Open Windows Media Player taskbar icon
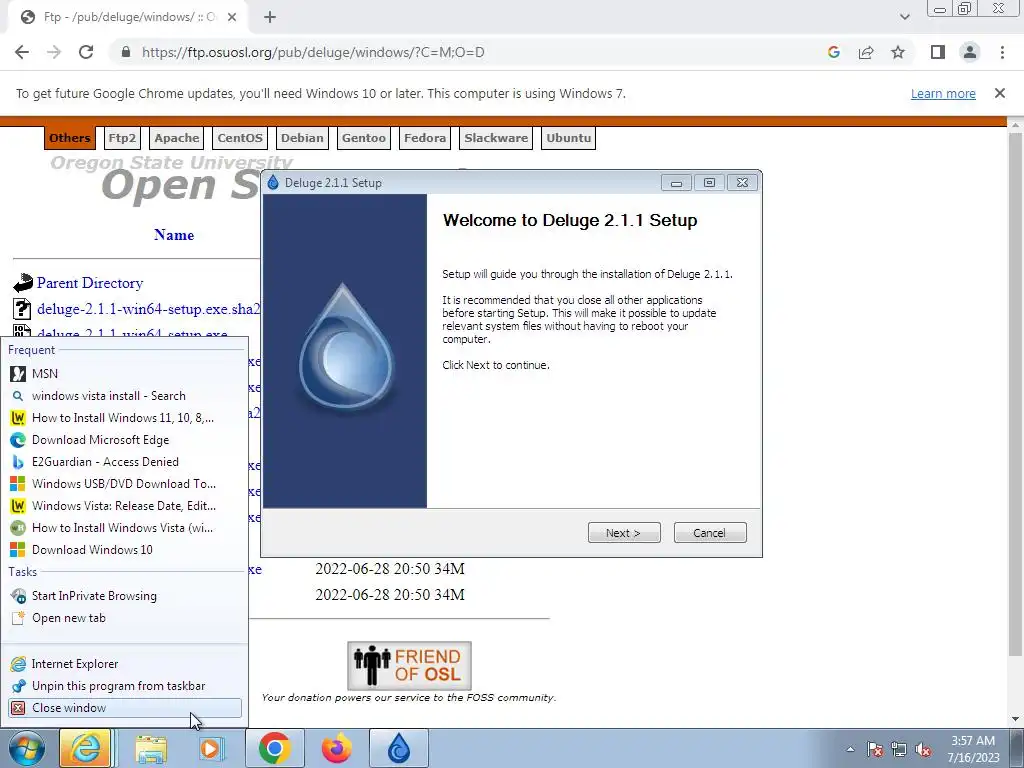The height and width of the screenshot is (768, 1024). (x=211, y=748)
